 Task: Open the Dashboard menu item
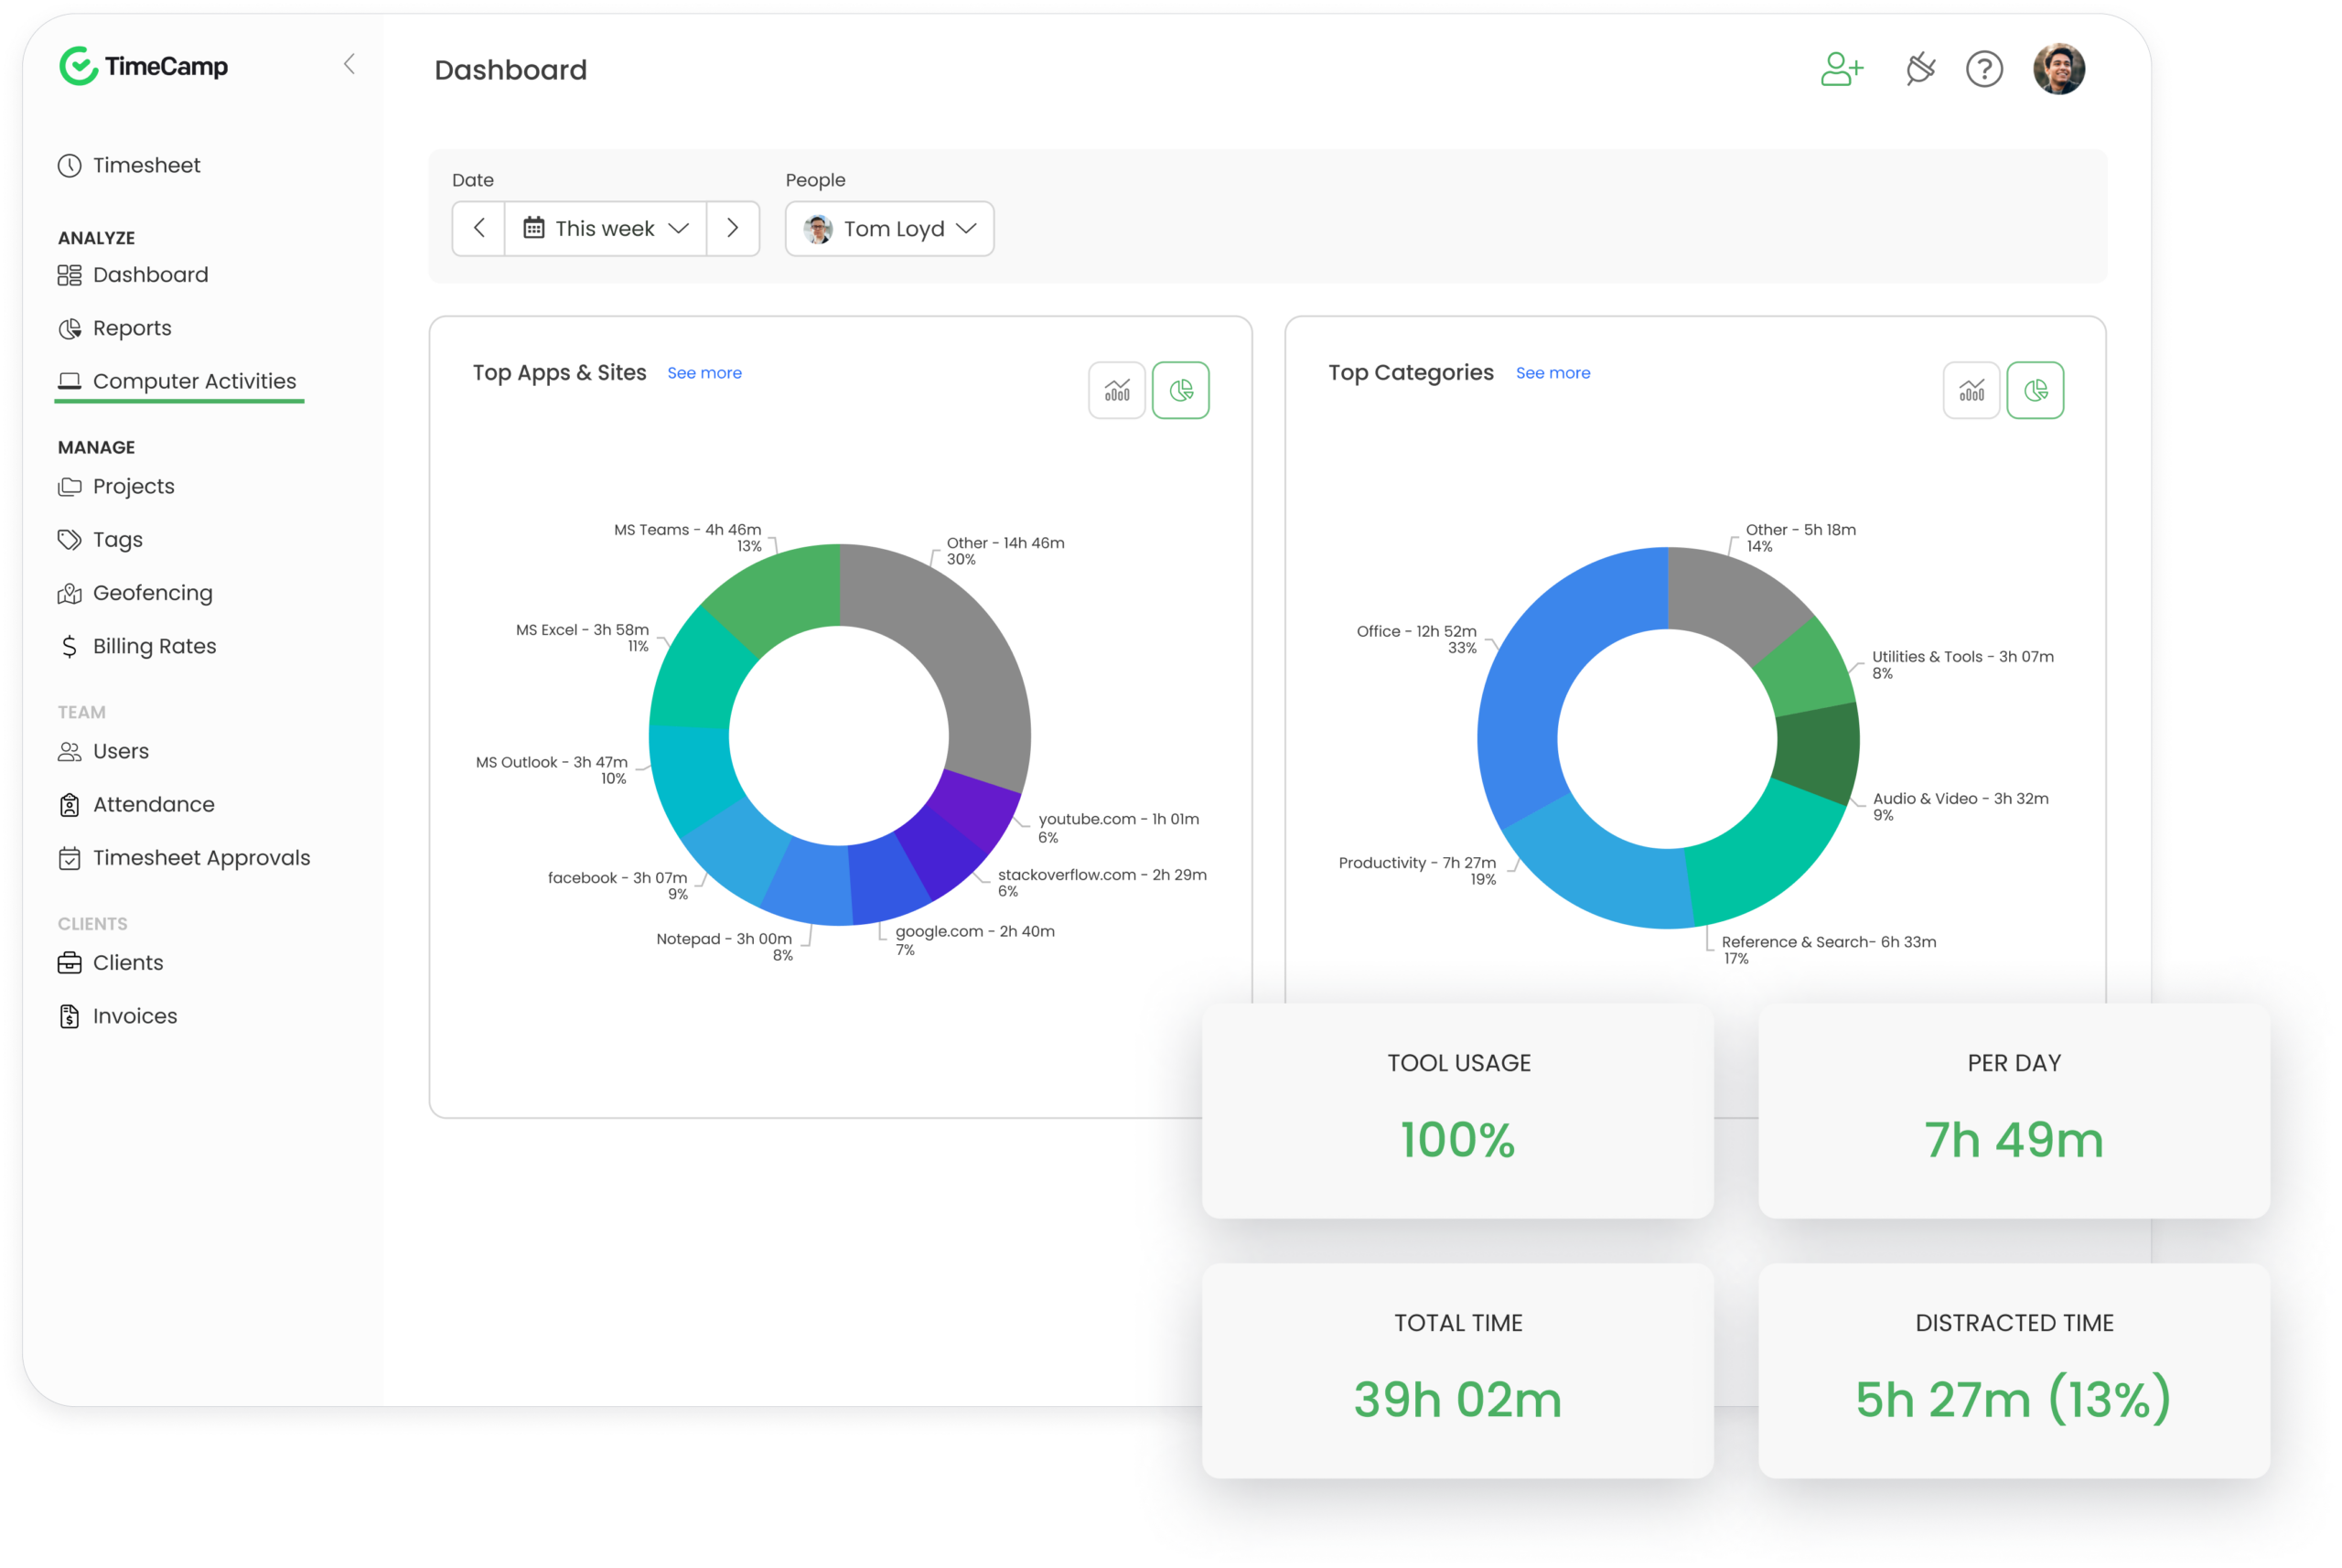pos(151,274)
